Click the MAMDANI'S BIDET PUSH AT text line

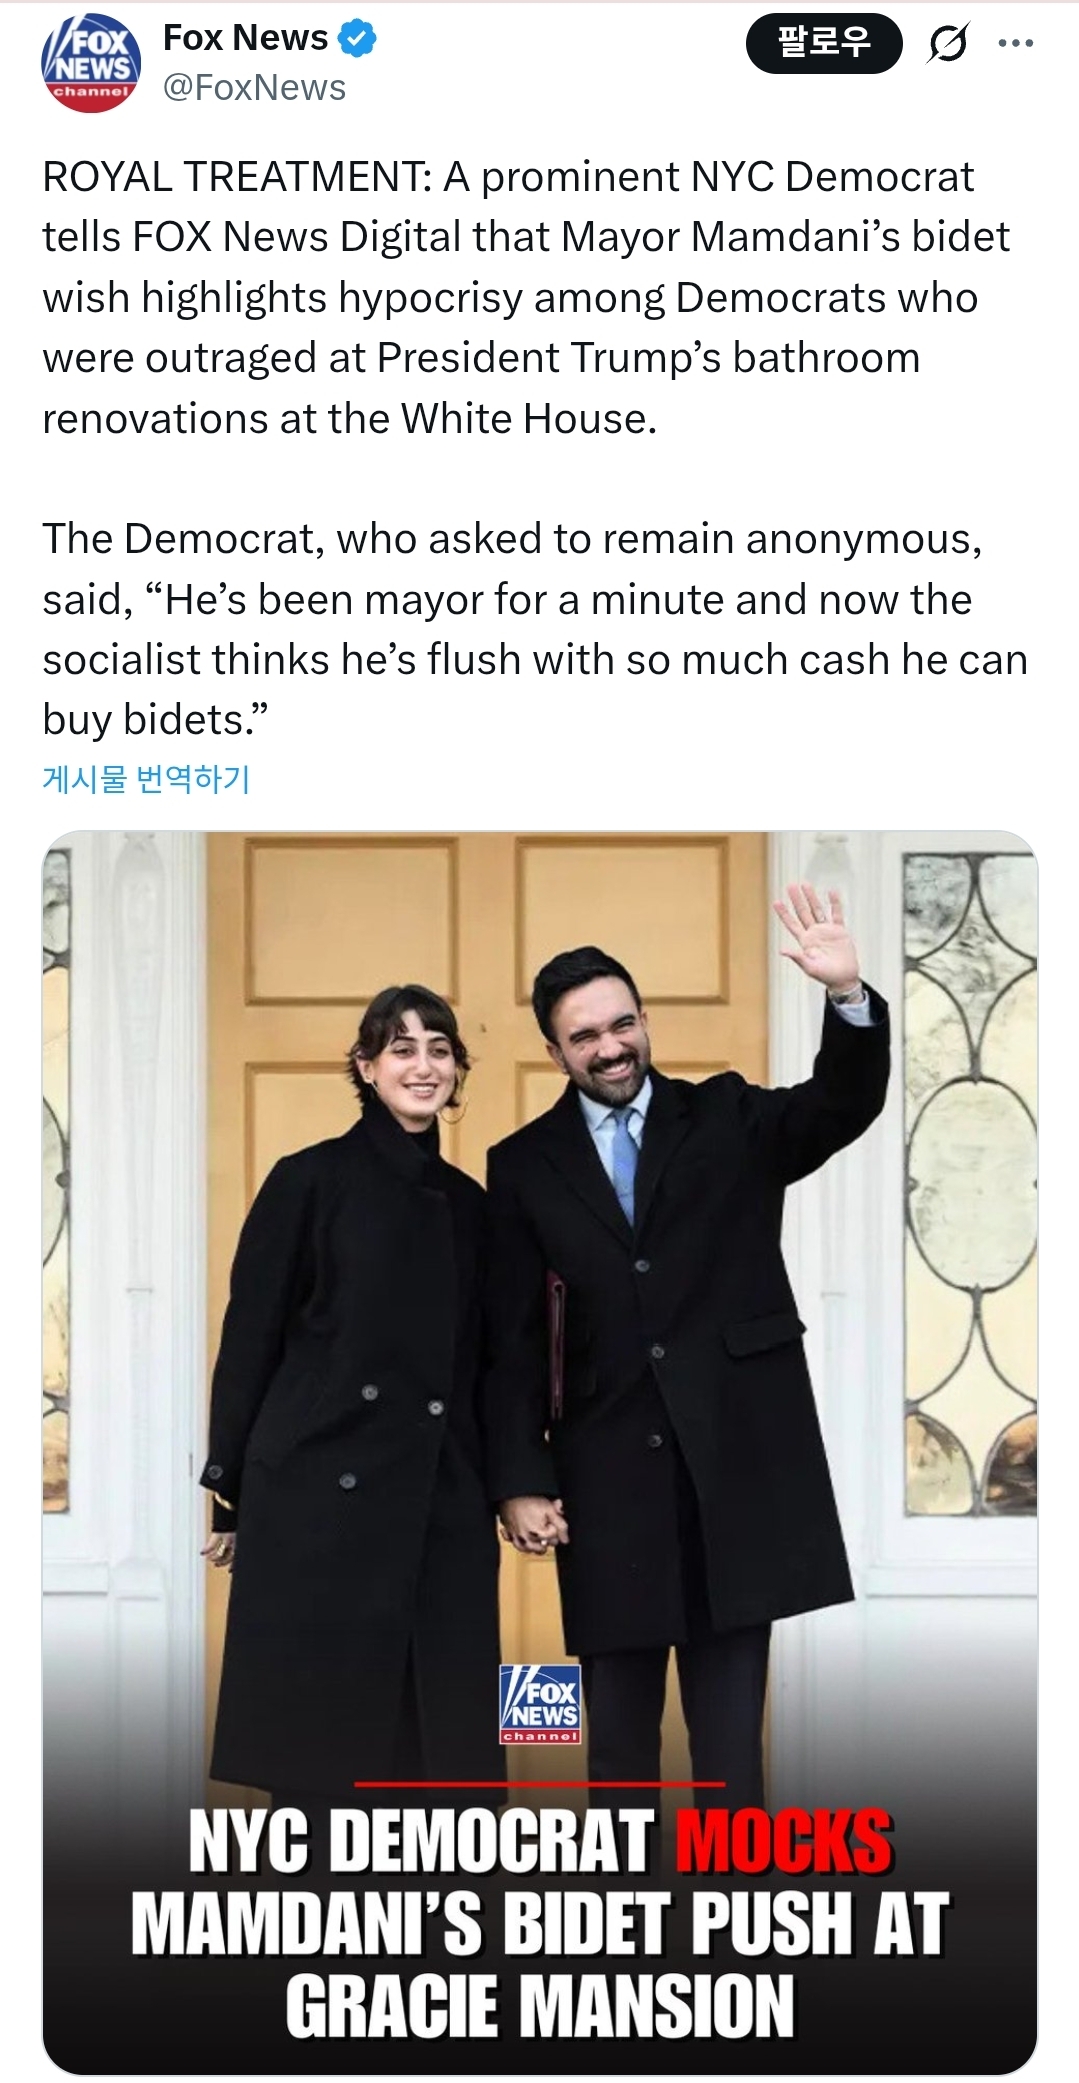coord(540,1923)
